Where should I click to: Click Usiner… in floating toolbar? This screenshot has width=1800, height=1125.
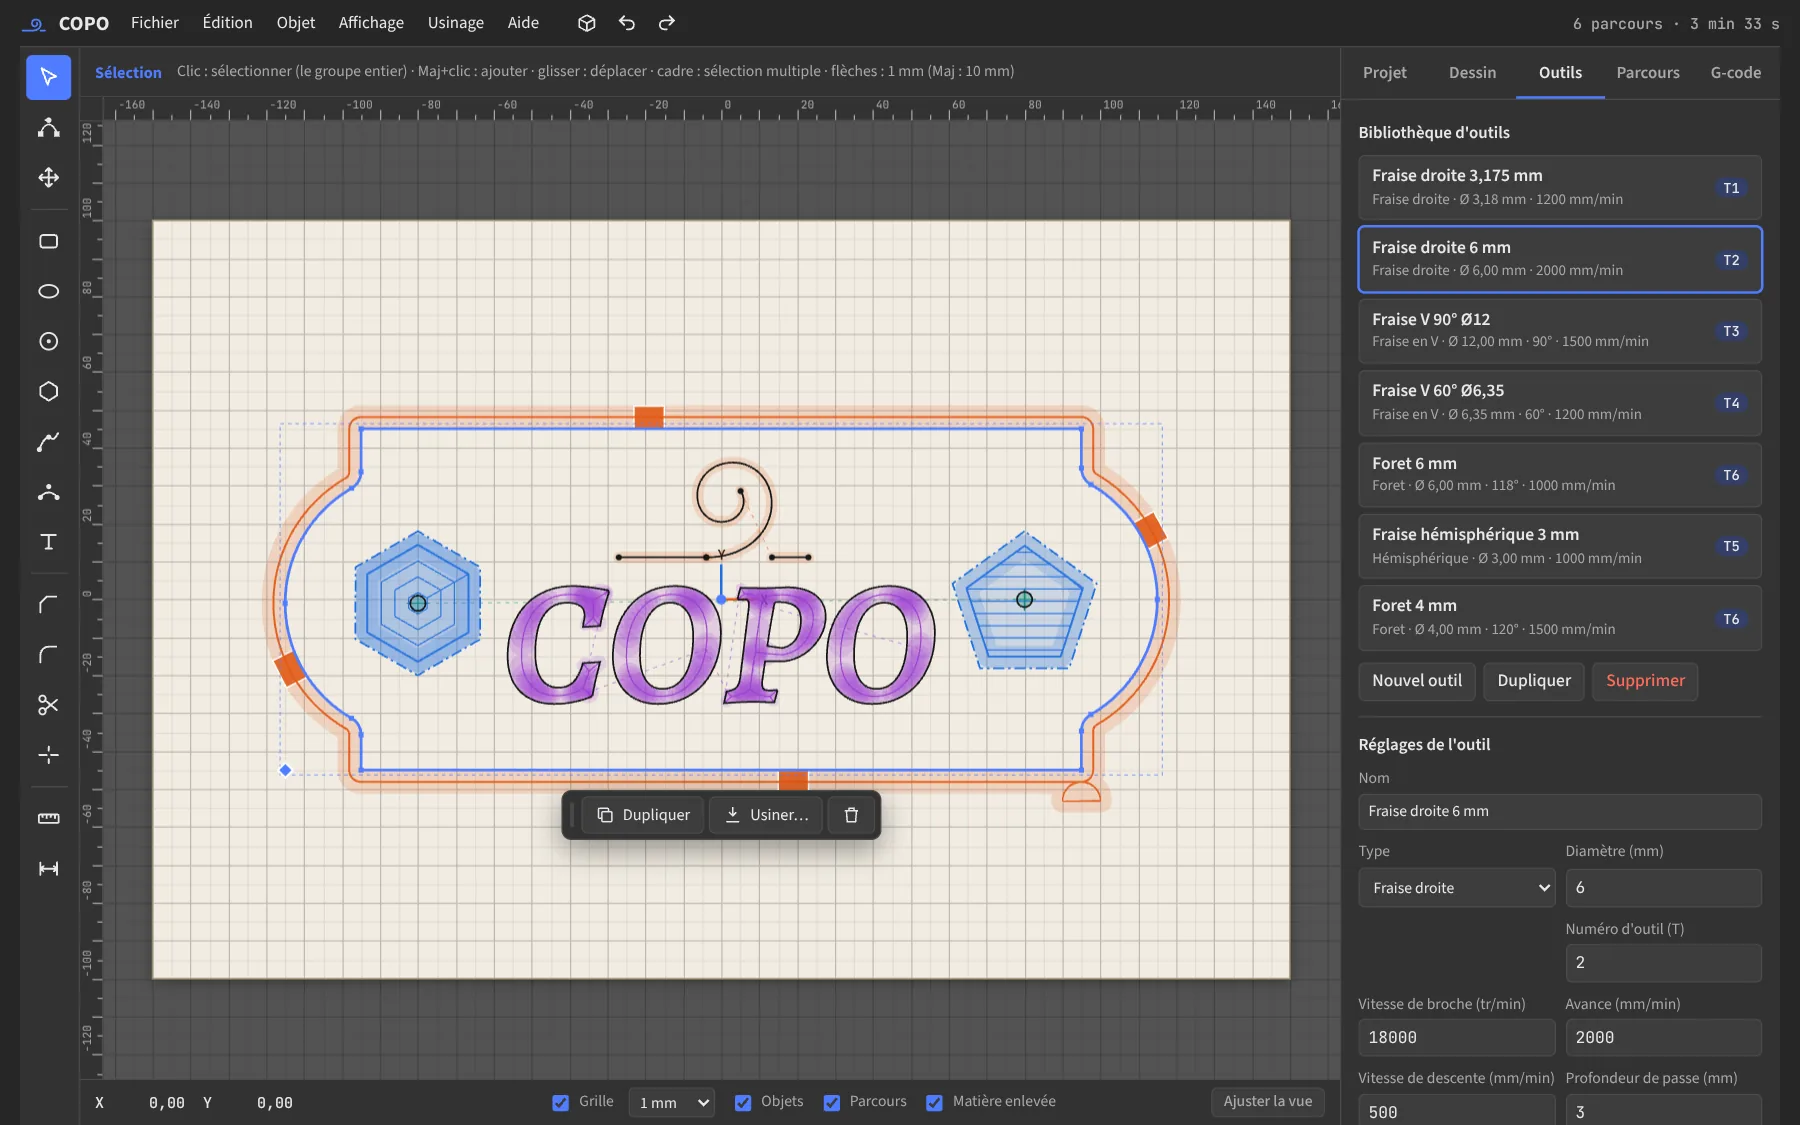pos(766,815)
